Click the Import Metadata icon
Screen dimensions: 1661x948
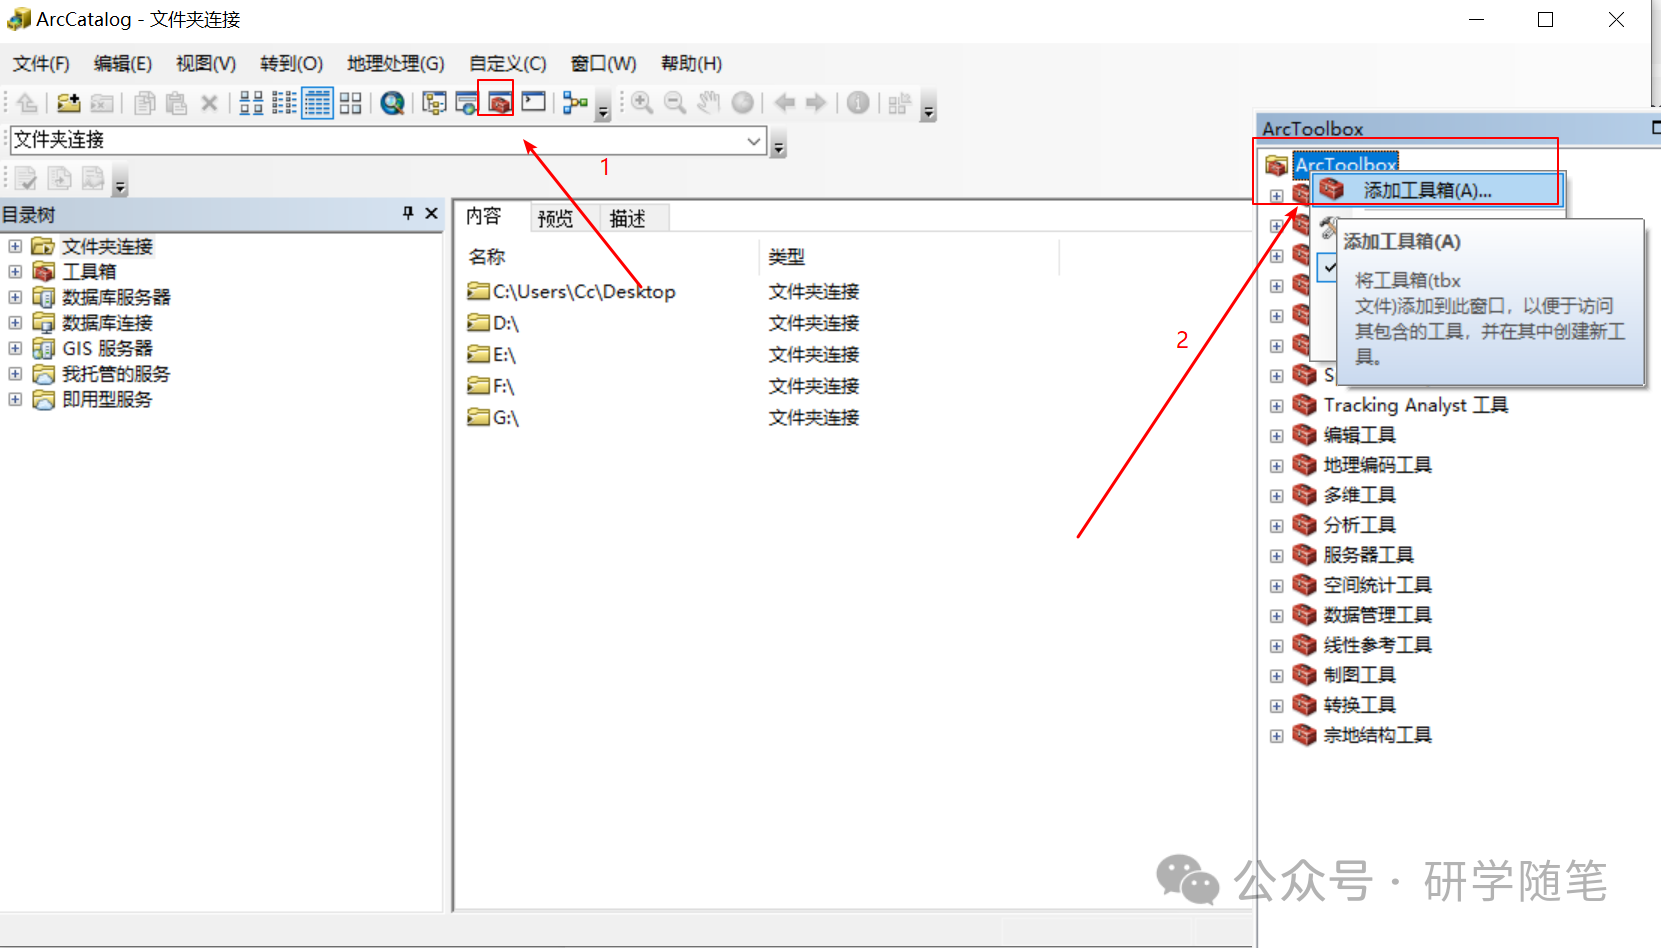(93, 178)
